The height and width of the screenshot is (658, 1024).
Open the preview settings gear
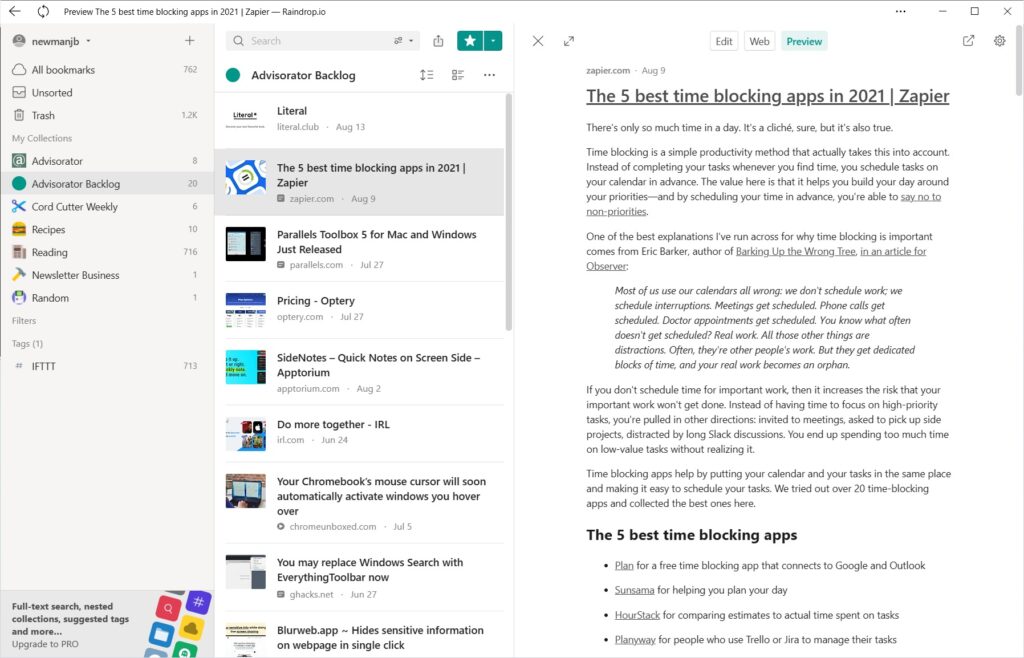[x=999, y=41]
